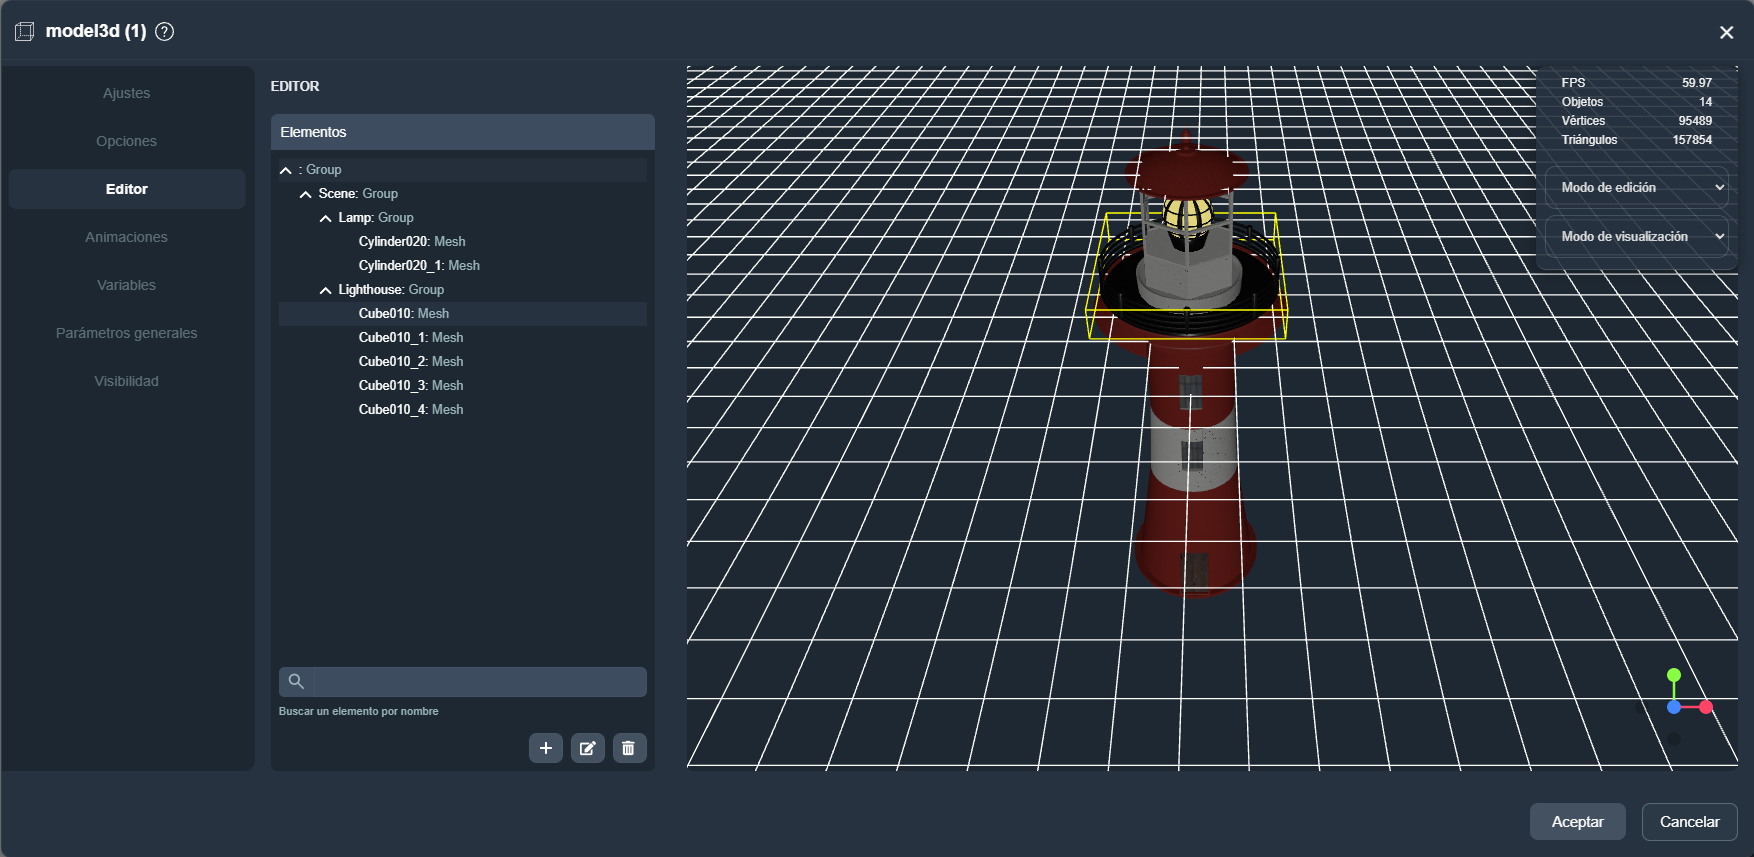Open the Modo de edición dropdown
Viewport: 1754px width, 857px height.
coord(1636,187)
